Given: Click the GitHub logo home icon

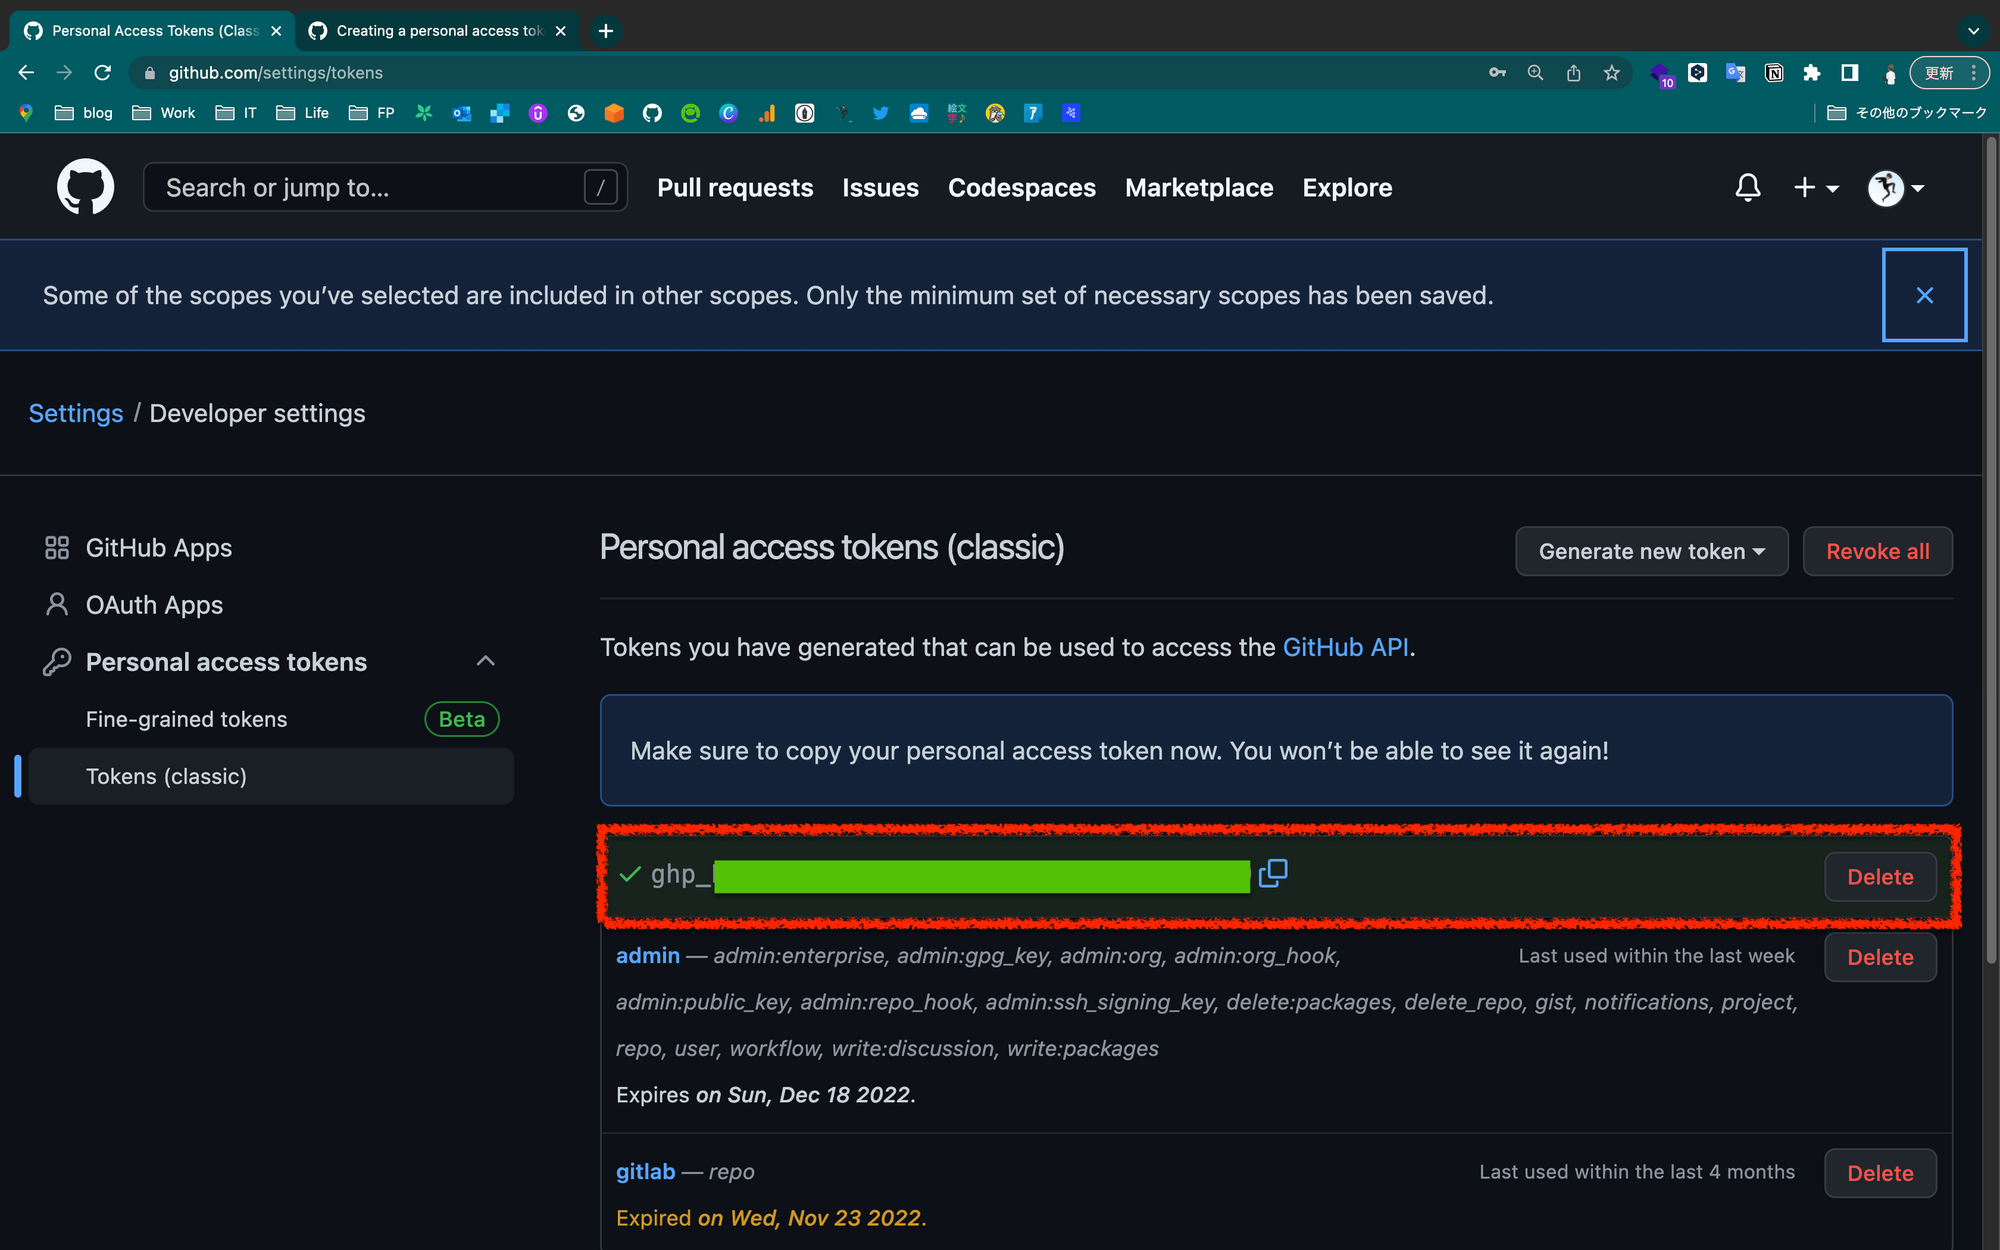Looking at the screenshot, I should click(x=85, y=187).
